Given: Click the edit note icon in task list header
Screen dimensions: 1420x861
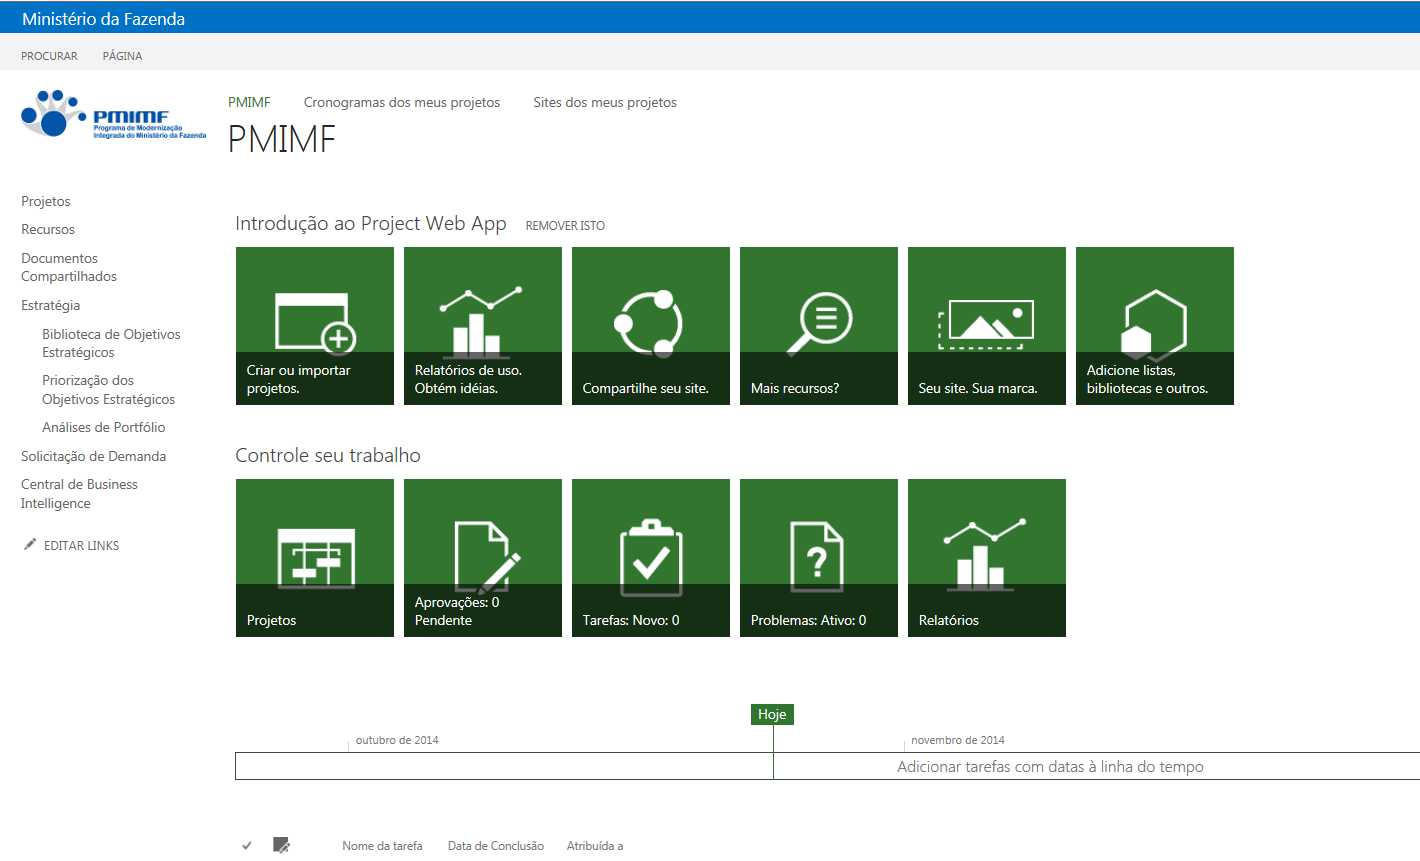Looking at the screenshot, I should [x=282, y=845].
